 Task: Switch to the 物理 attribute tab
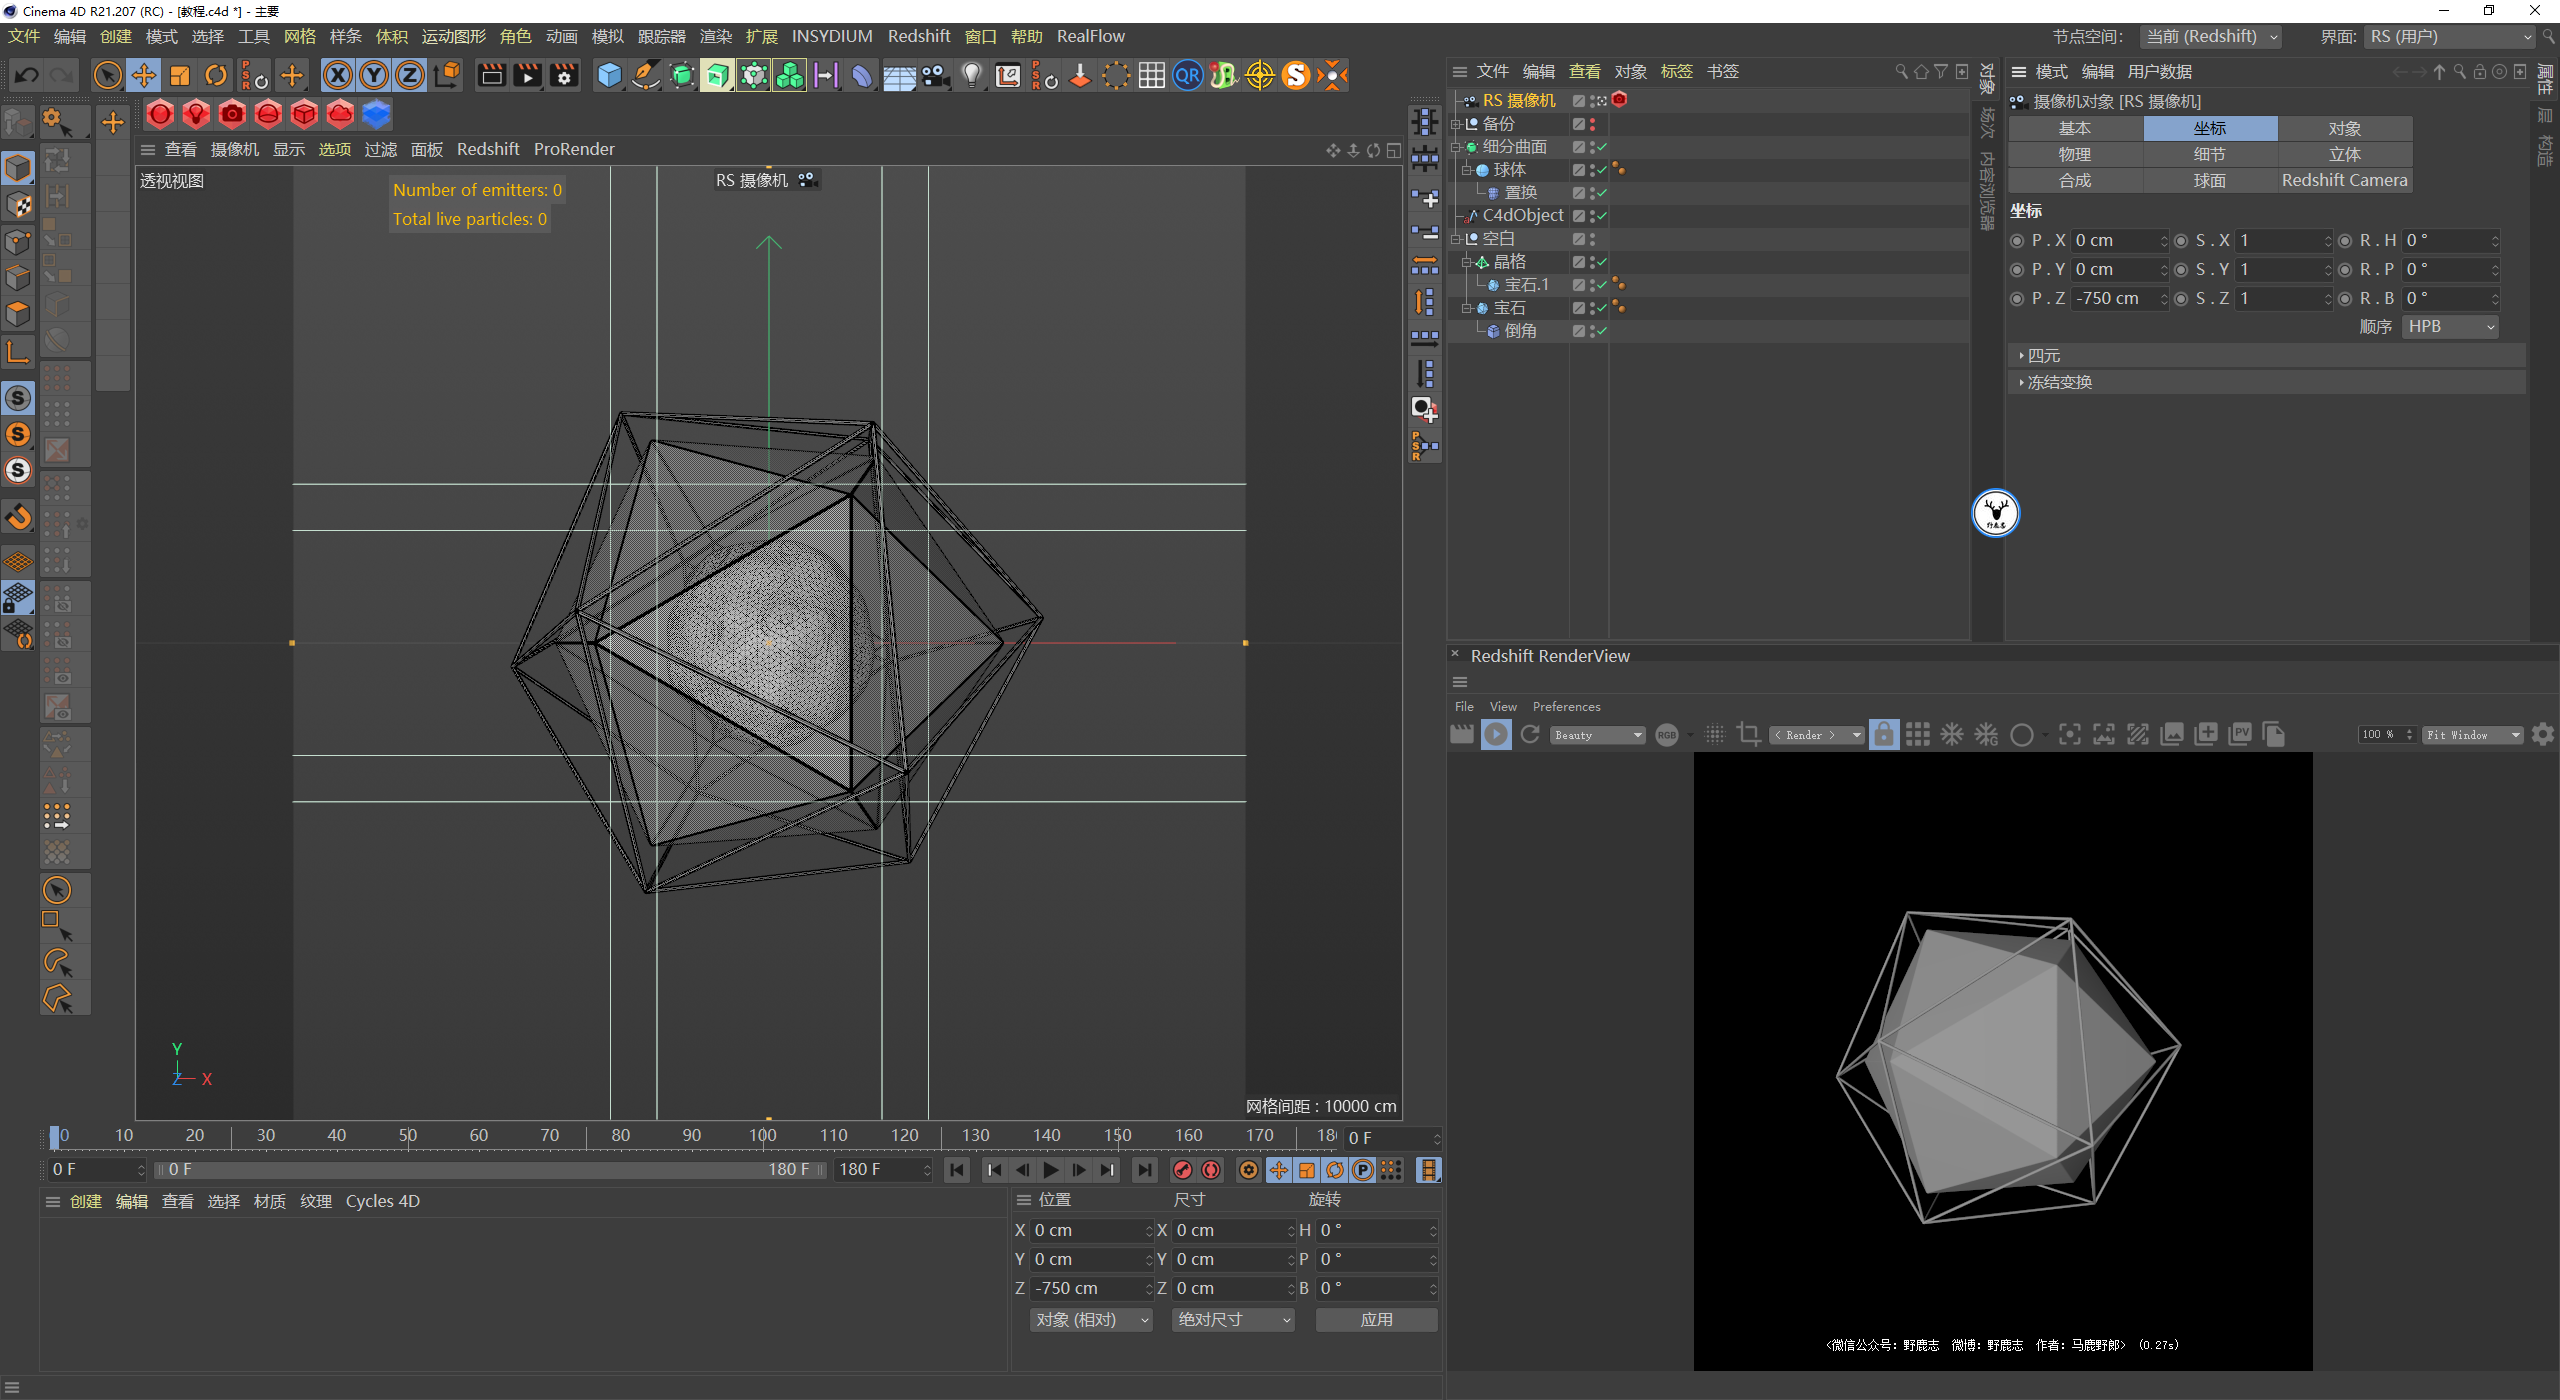pyautogui.click(x=2075, y=155)
